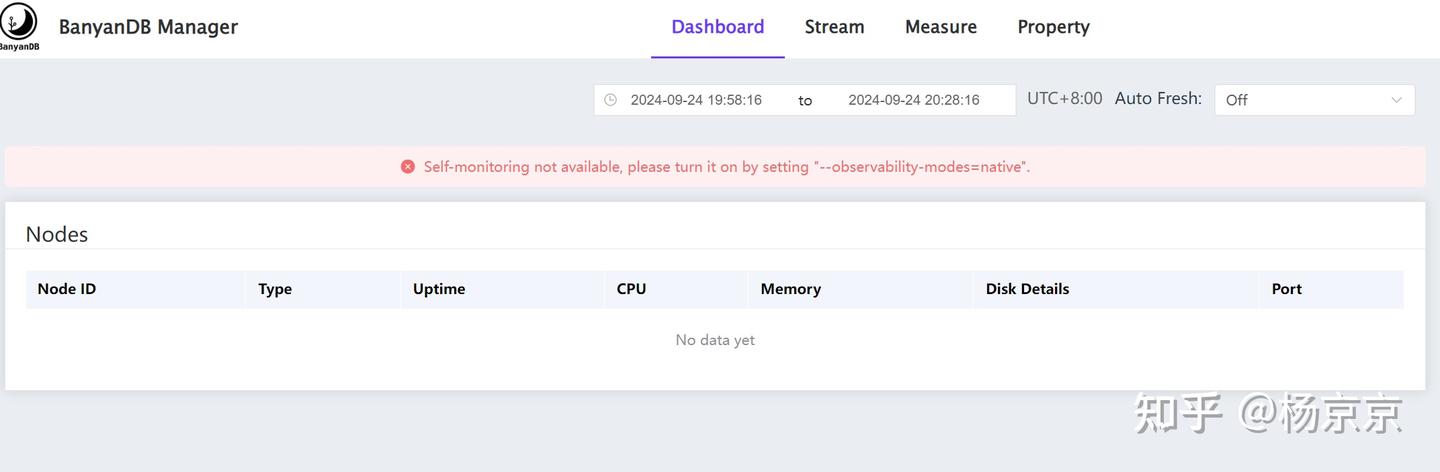
Task: Open the Stream tab
Action: click(x=834, y=27)
